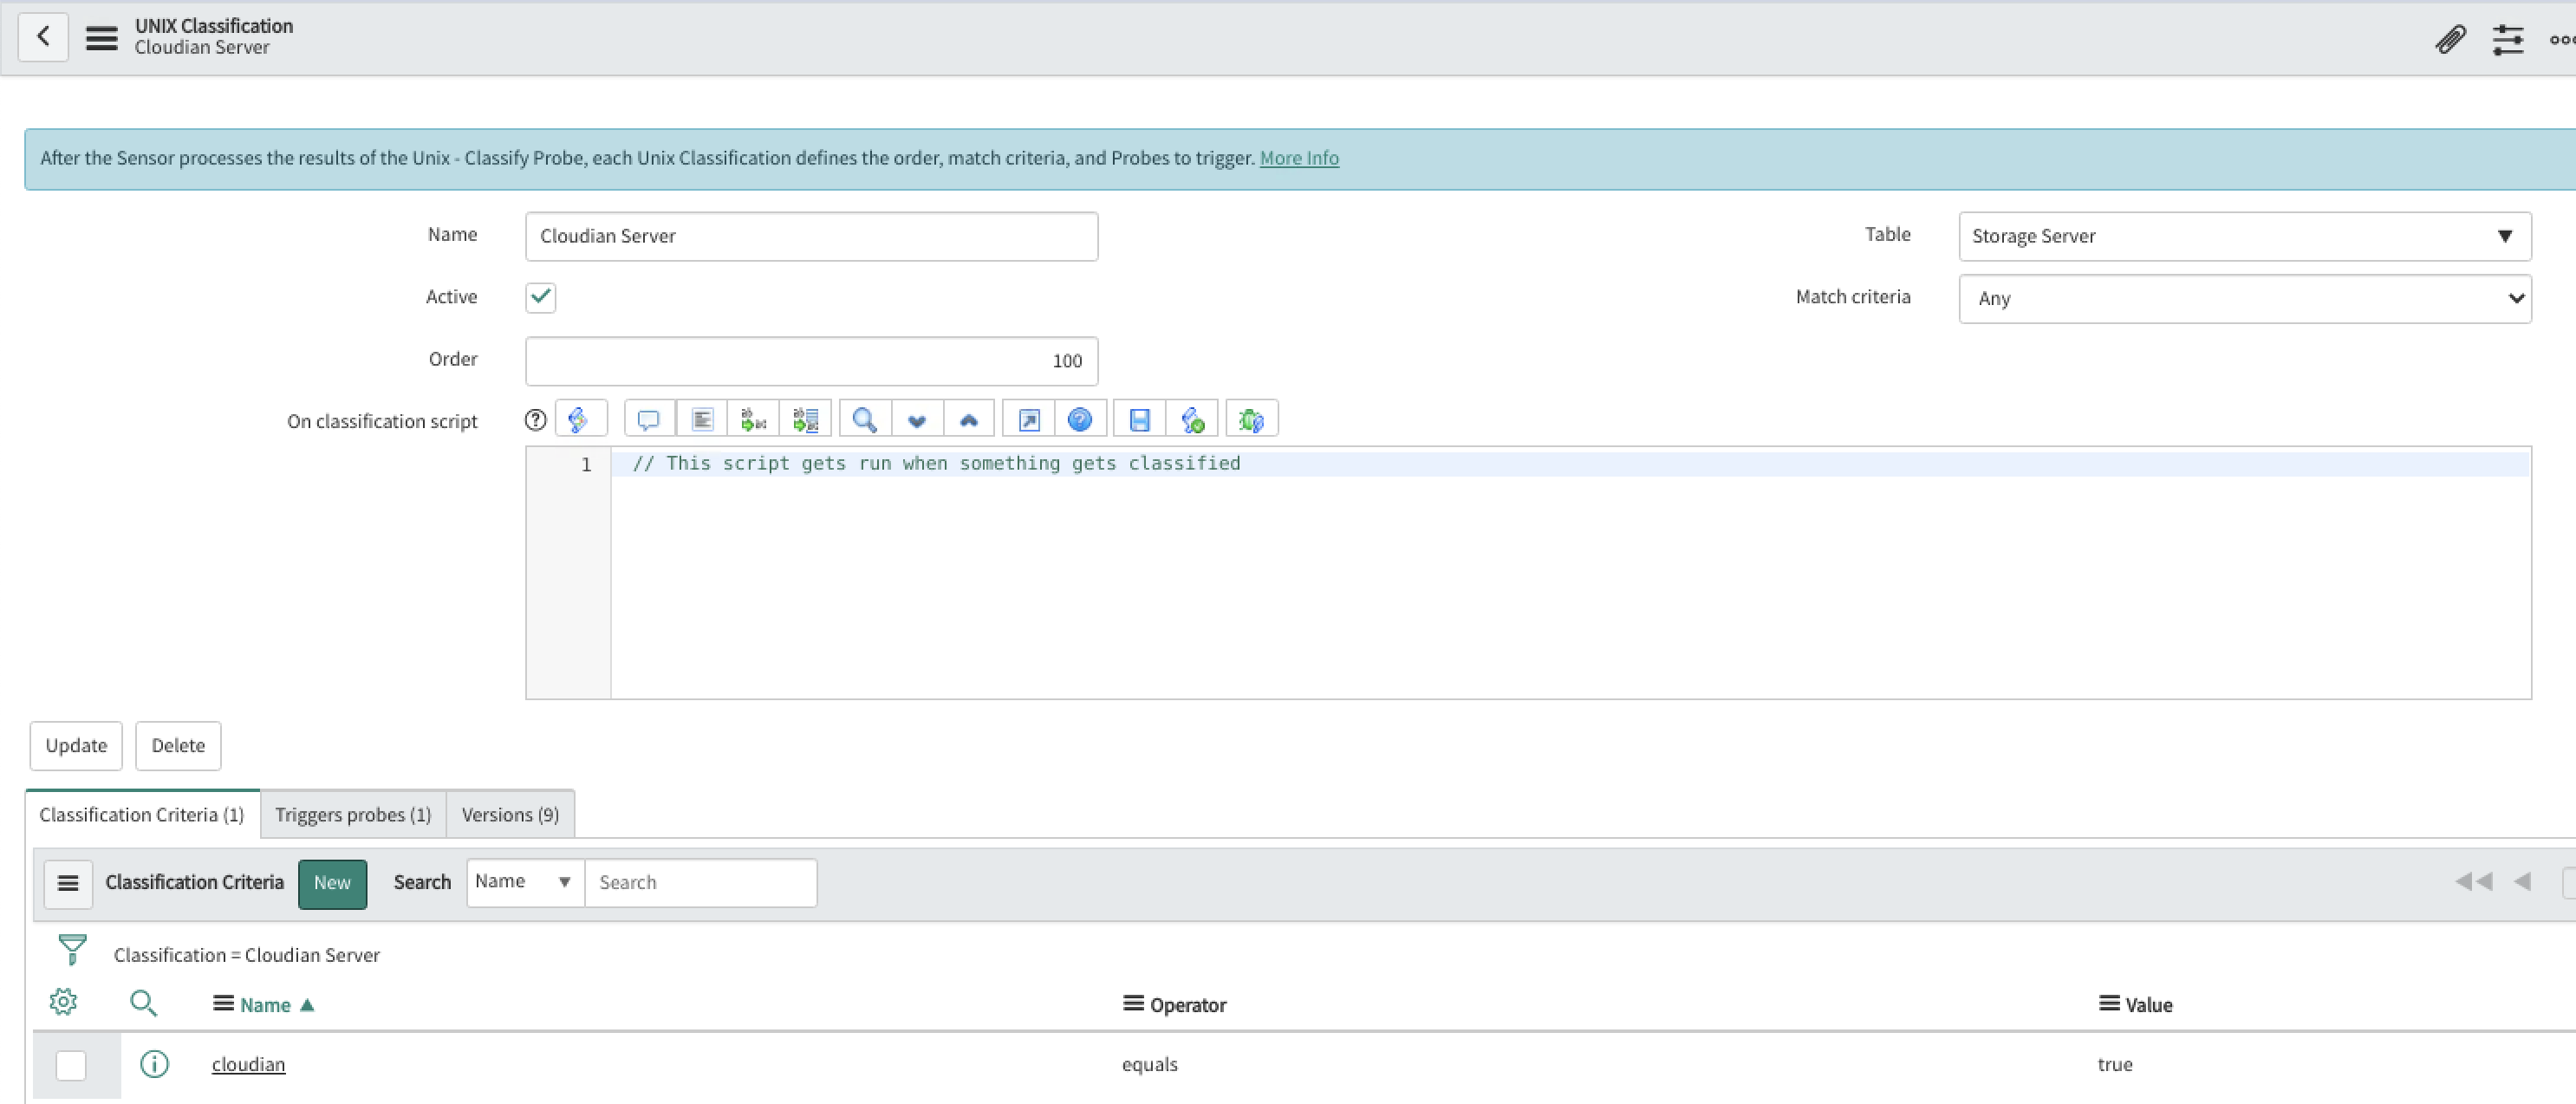Click the script field help question mark

(x=536, y=420)
